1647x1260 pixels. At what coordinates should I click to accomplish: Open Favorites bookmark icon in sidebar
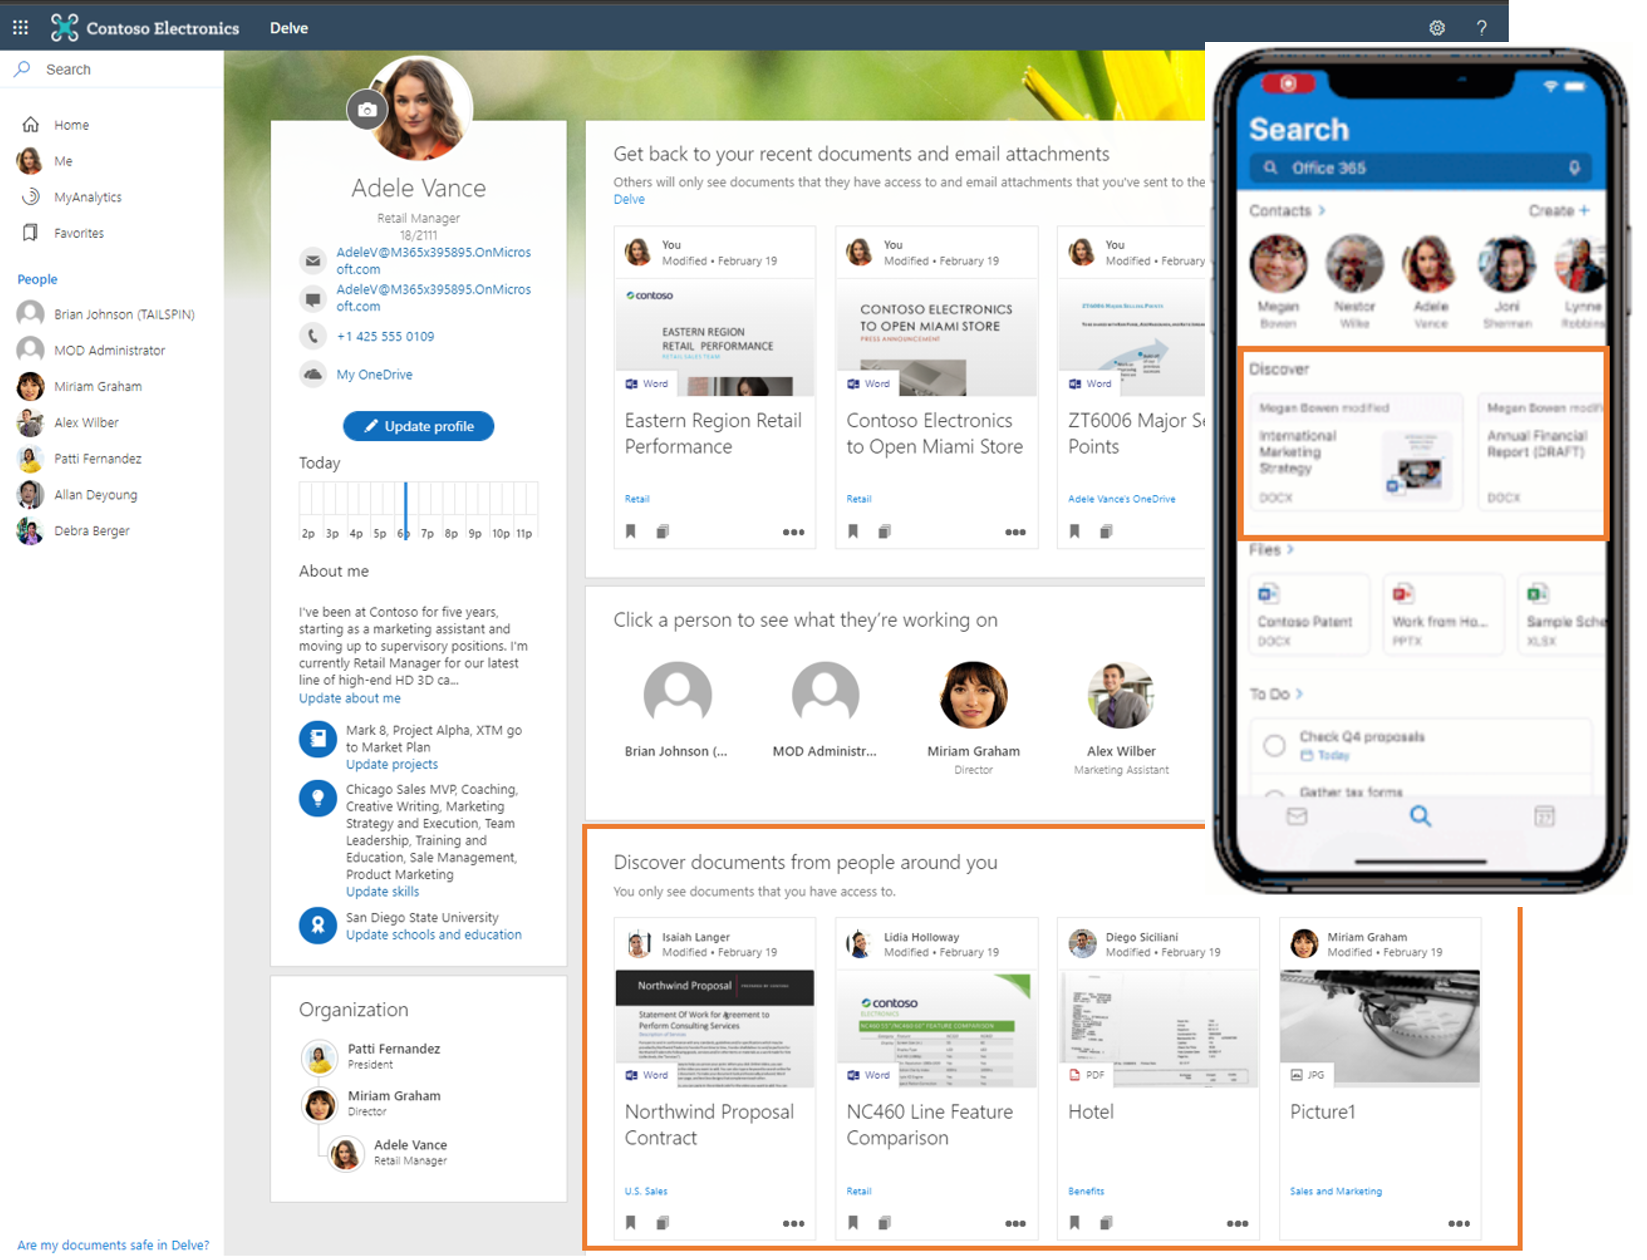31,233
